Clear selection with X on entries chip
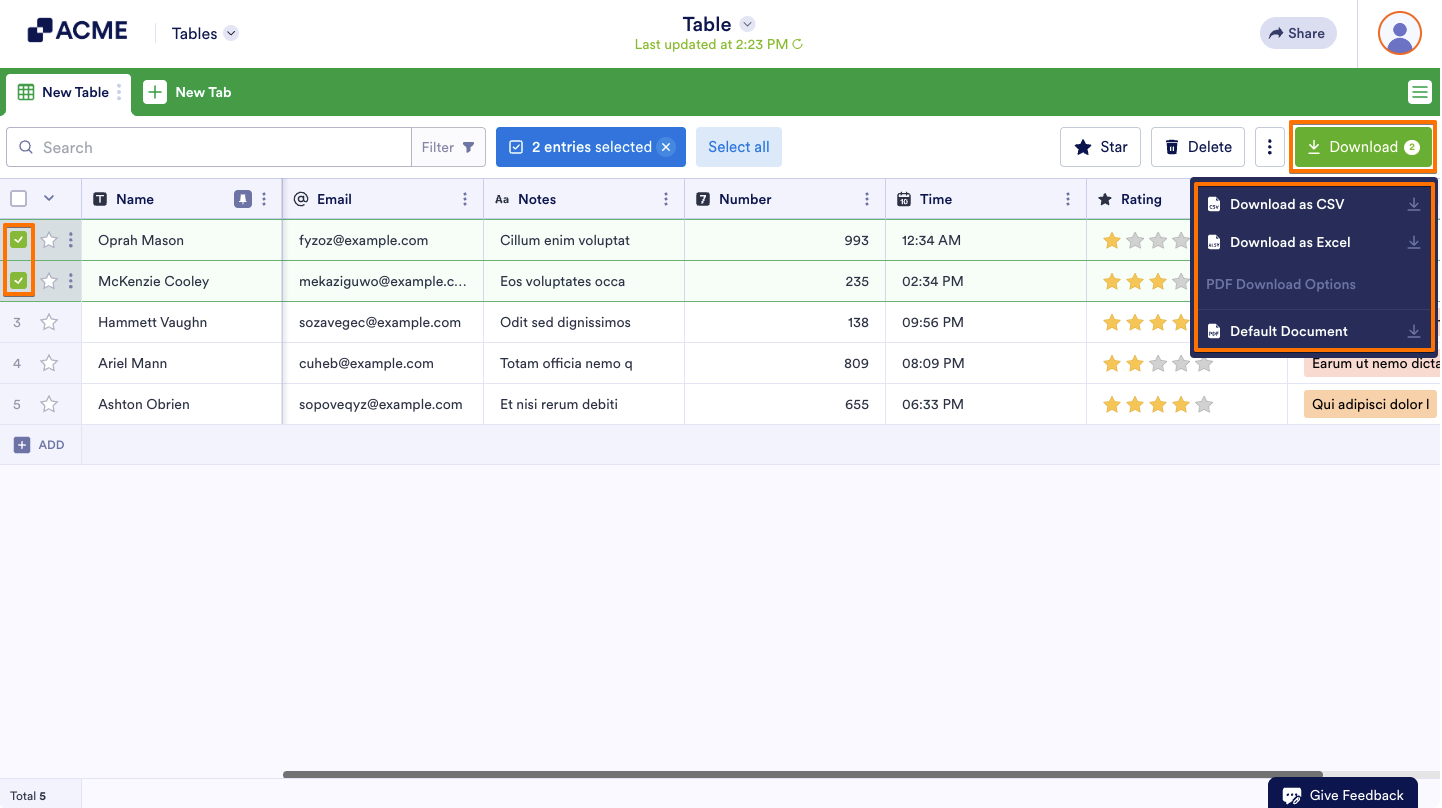 [x=666, y=147]
